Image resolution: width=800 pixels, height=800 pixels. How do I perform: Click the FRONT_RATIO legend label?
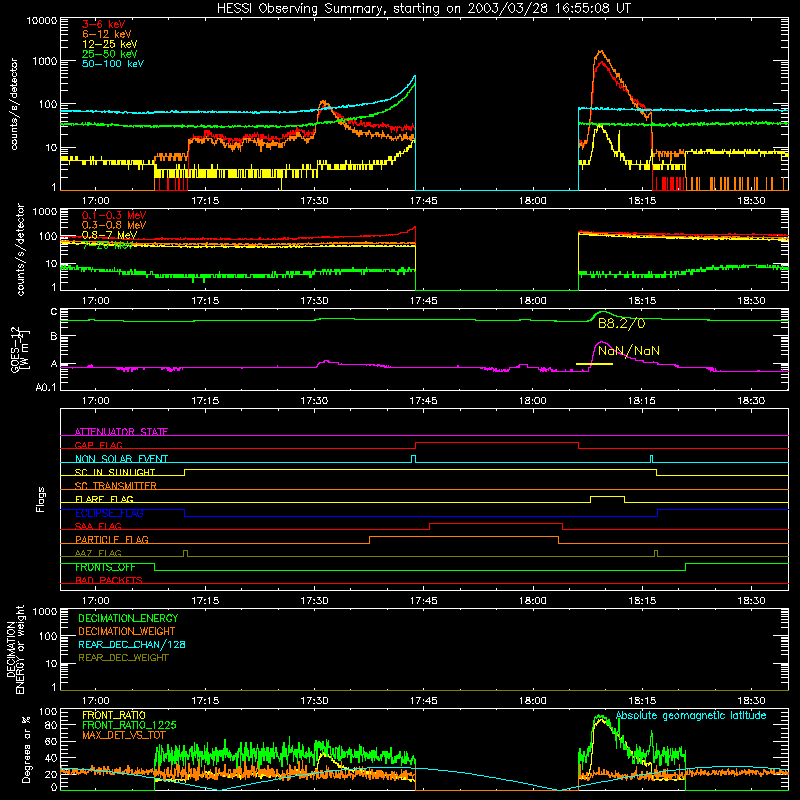pyautogui.click(x=114, y=715)
